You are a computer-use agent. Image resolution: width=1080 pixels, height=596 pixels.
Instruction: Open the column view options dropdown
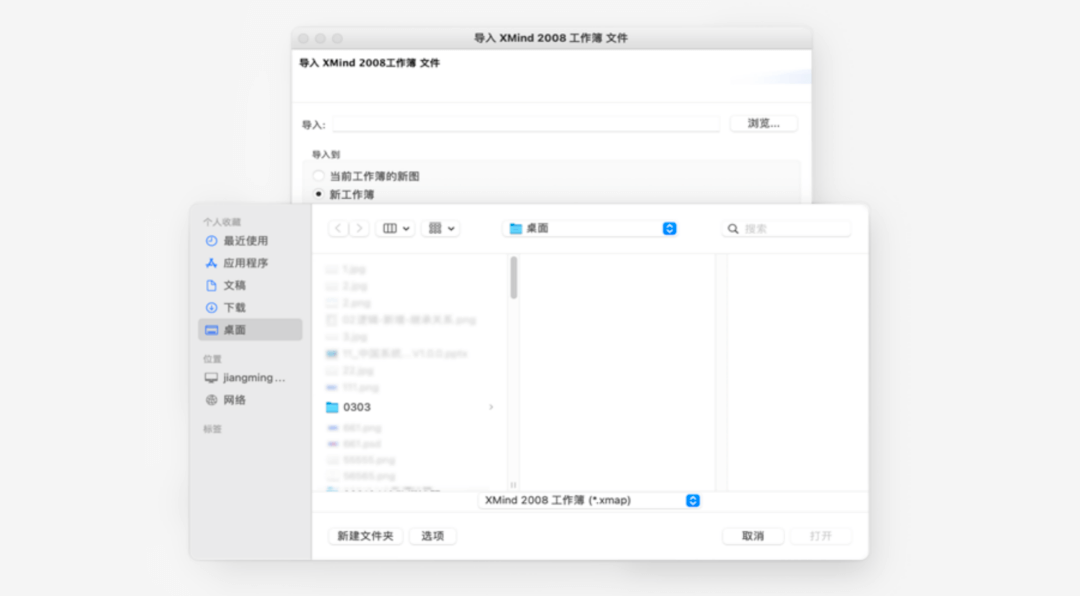click(x=395, y=228)
